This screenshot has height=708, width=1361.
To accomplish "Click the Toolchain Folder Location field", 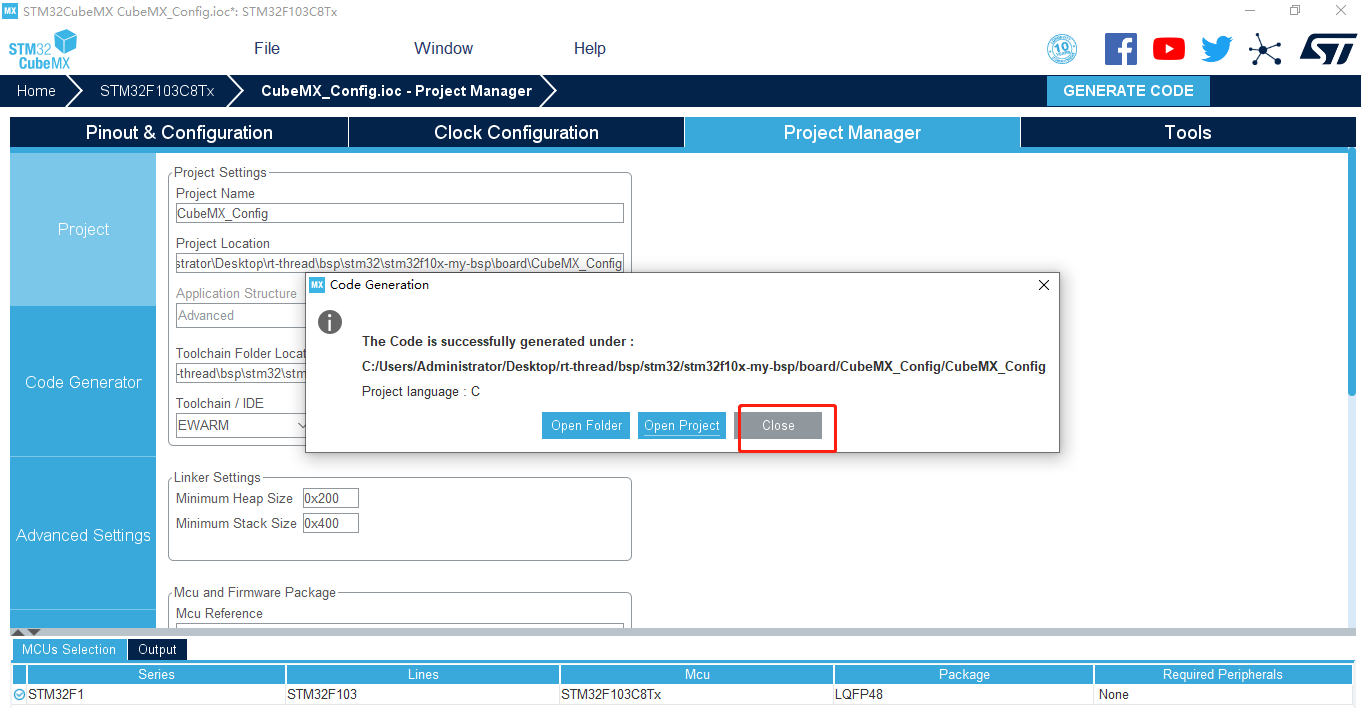I will tap(241, 374).
